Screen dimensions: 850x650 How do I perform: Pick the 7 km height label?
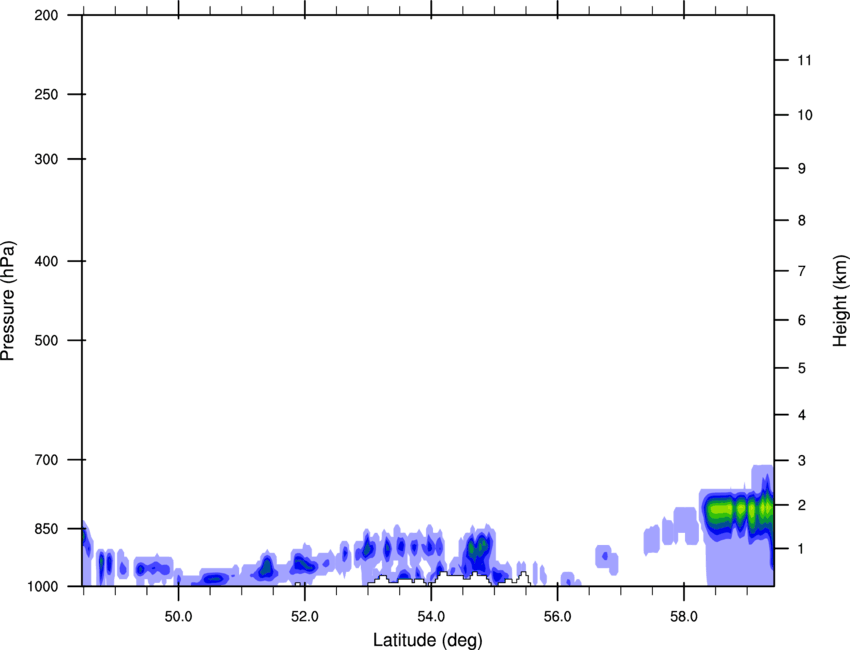pyautogui.click(x=802, y=271)
